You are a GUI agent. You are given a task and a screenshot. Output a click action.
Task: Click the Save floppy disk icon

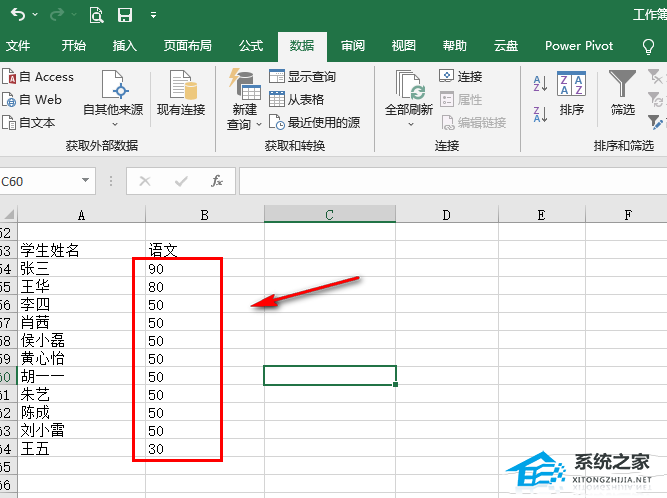pos(125,15)
